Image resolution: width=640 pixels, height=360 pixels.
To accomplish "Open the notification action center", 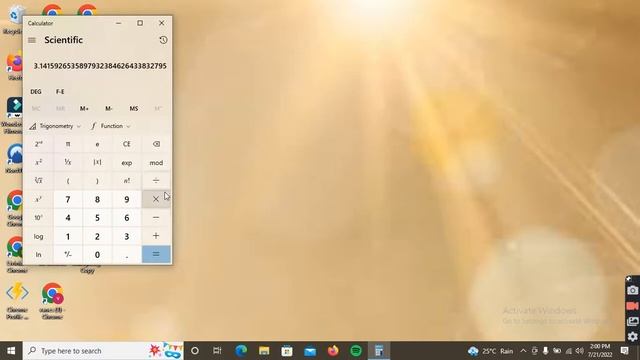I will tap(624, 351).
